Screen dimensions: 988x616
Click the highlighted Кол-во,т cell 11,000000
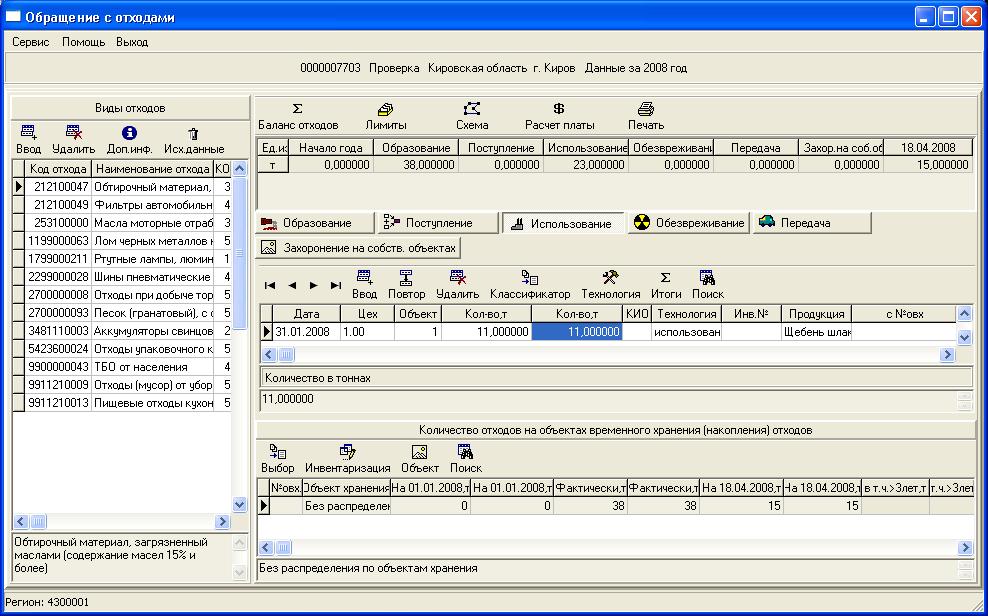[x=577, y=332]
